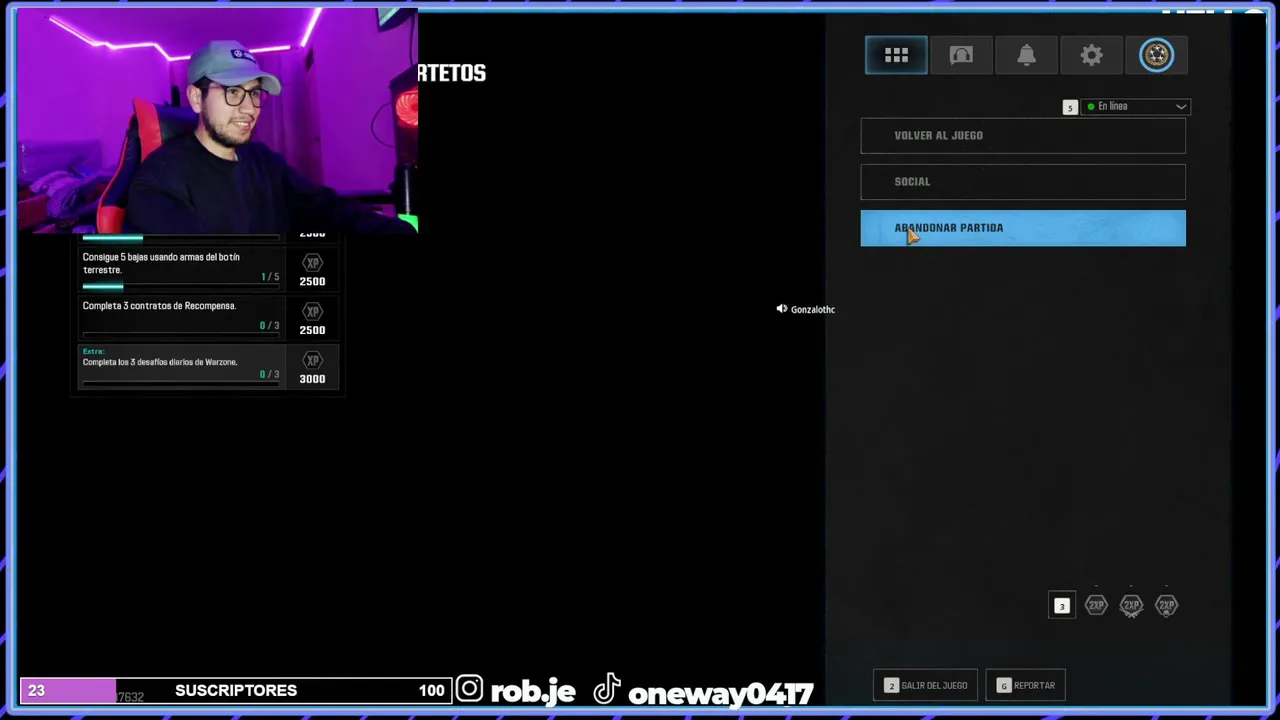This screenshot has height=720, width=1280.
Task: Click the key 5 status shortcut badge
Action: pos(1070,107)
